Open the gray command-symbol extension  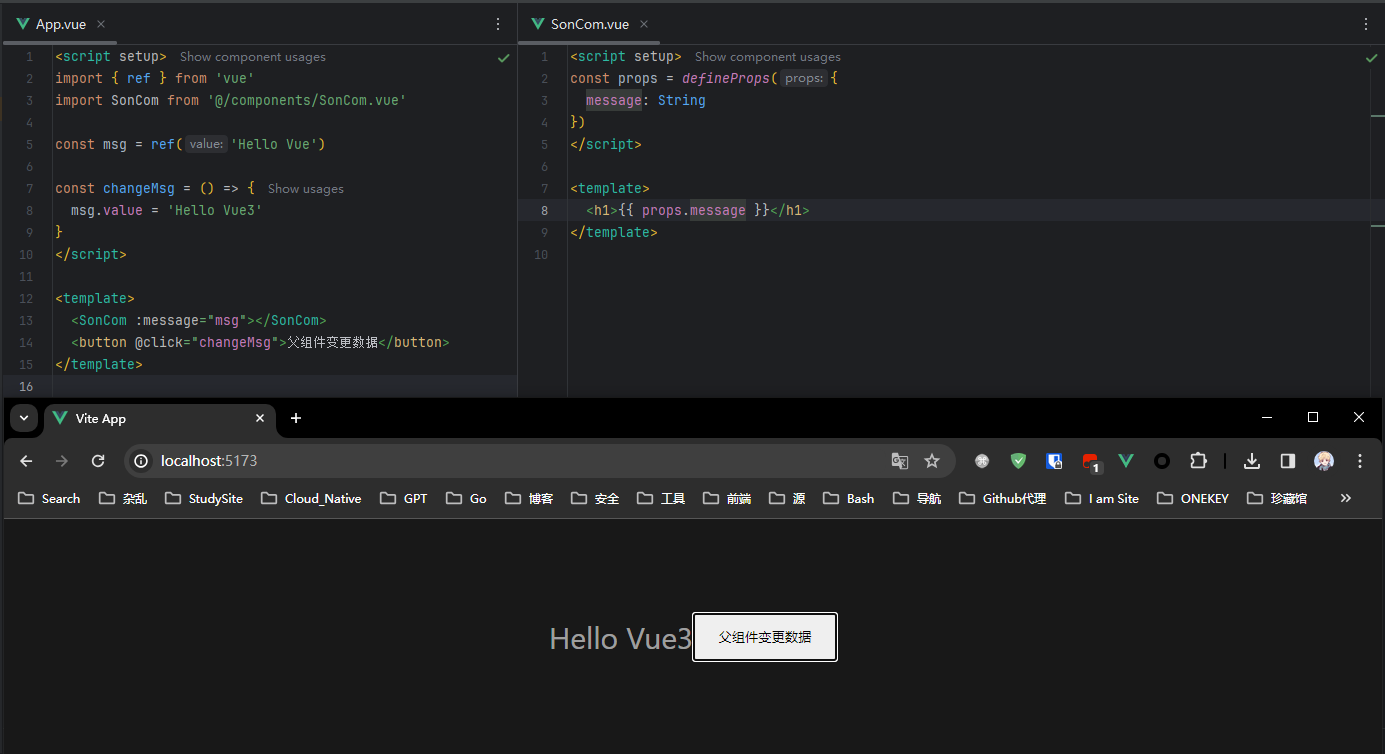[982, 461]
